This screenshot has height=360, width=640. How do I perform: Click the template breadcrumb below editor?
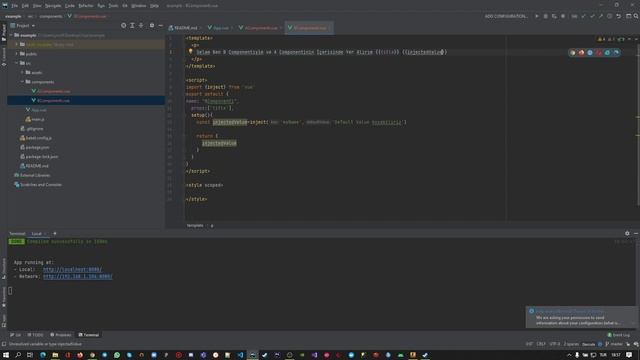click(x=195, y=225)
